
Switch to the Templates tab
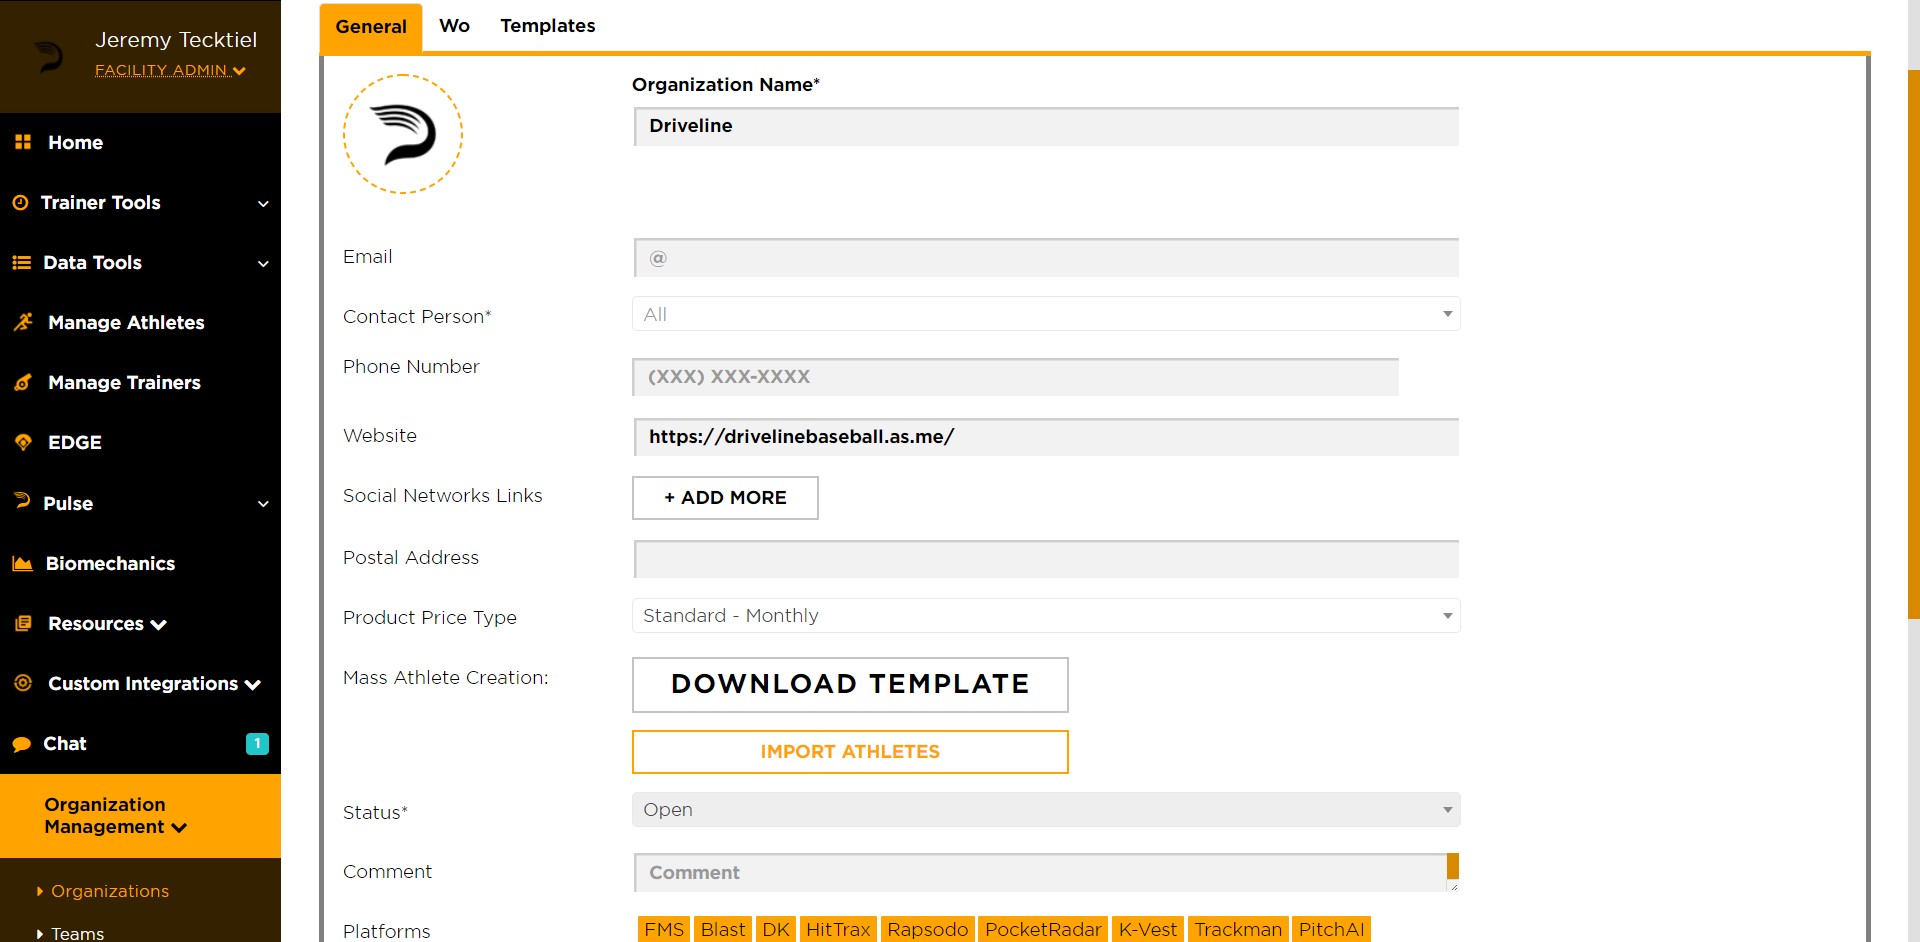click(548, 26)
